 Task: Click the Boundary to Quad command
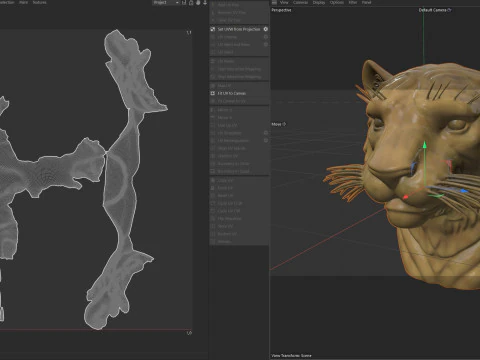coord(239,171)
